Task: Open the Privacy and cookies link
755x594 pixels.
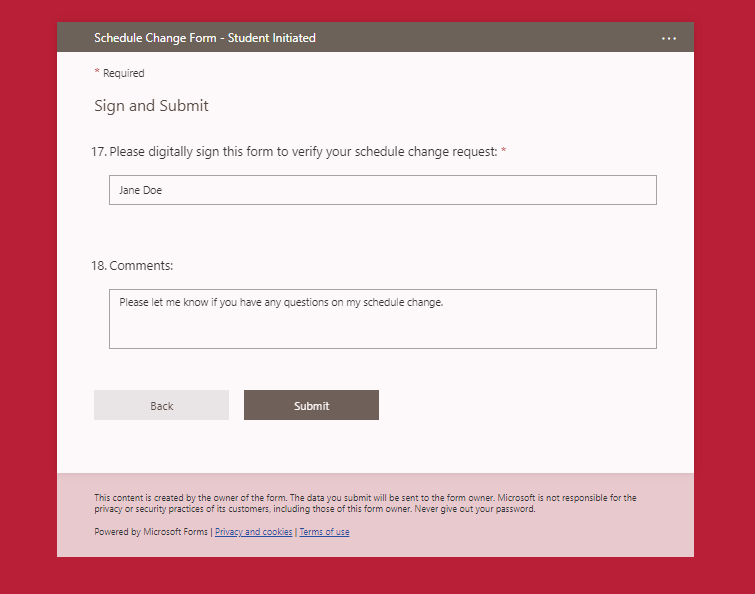Action: click(x=253, y=532)
